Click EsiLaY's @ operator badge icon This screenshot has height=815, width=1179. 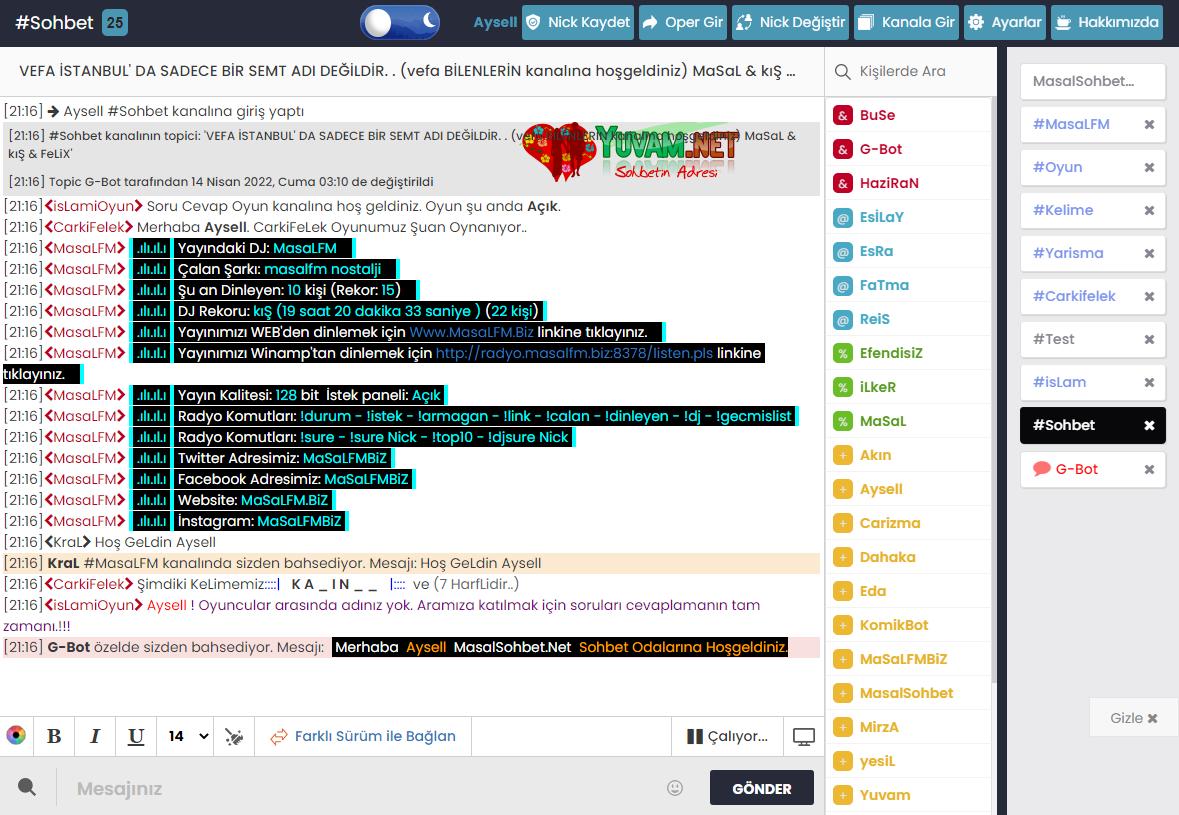(843, 217)
